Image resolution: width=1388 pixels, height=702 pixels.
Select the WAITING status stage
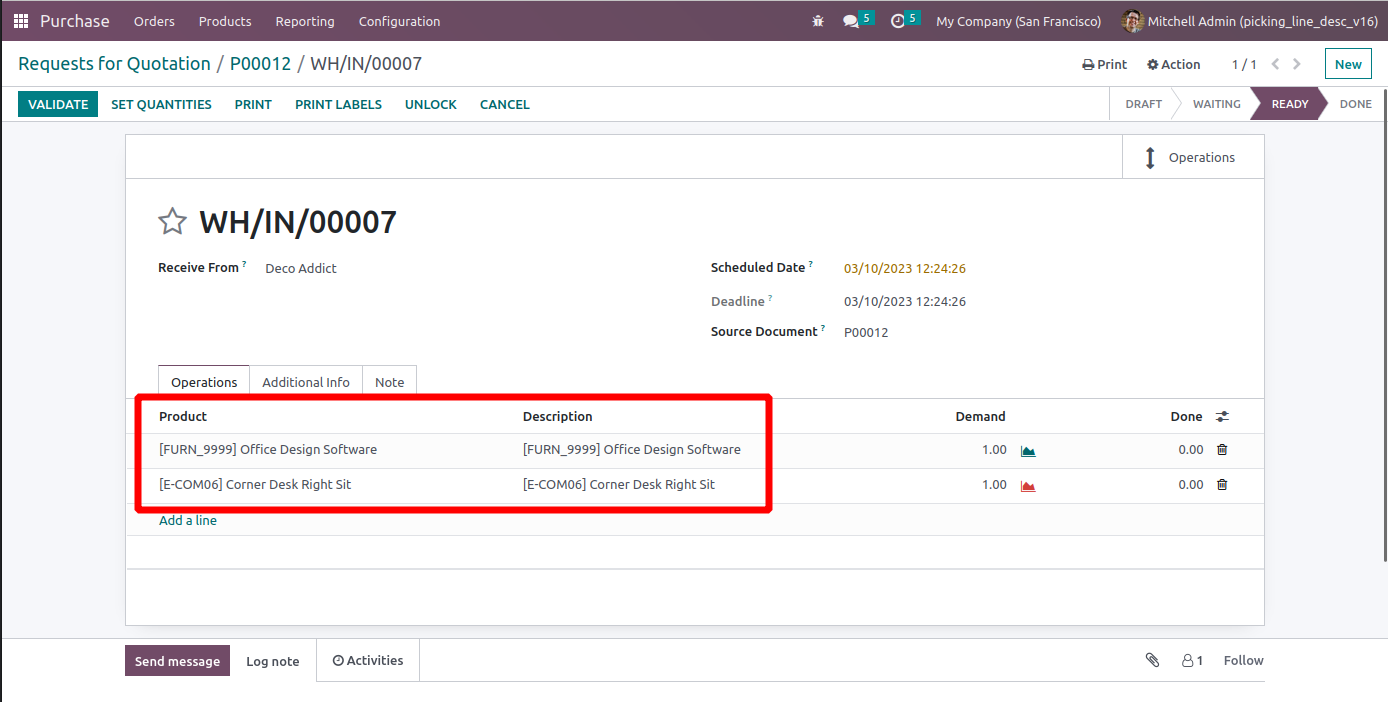point(1216,104)
